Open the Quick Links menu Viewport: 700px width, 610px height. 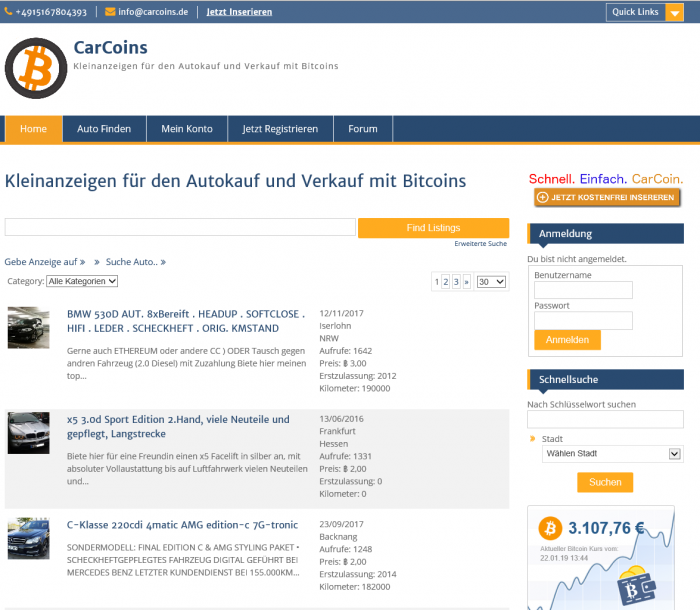[x=645, y=13]
